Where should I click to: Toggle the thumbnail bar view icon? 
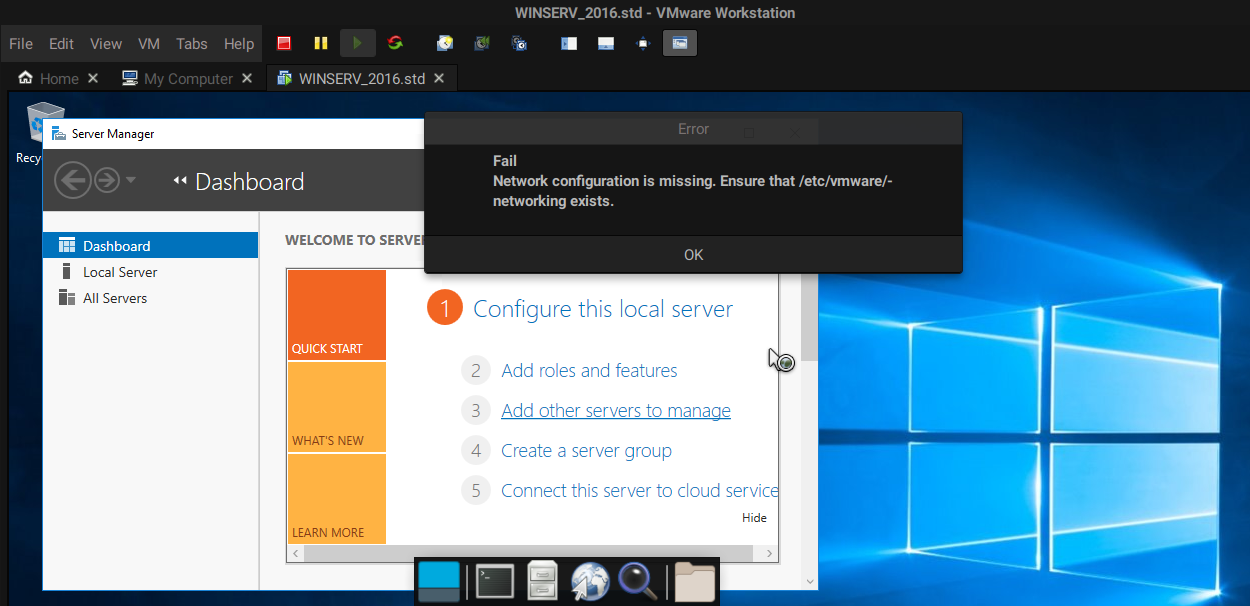pos(606,43)
